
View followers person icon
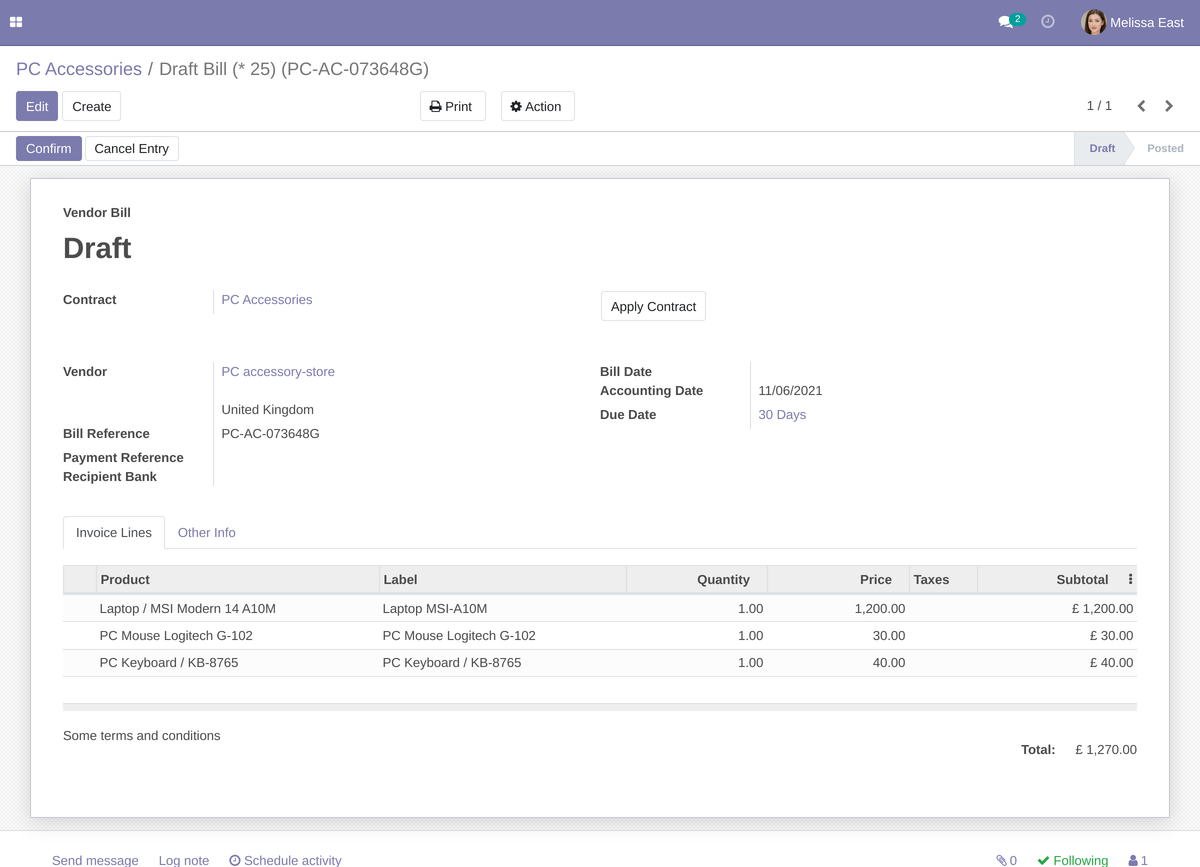(x=1133, y=860)
